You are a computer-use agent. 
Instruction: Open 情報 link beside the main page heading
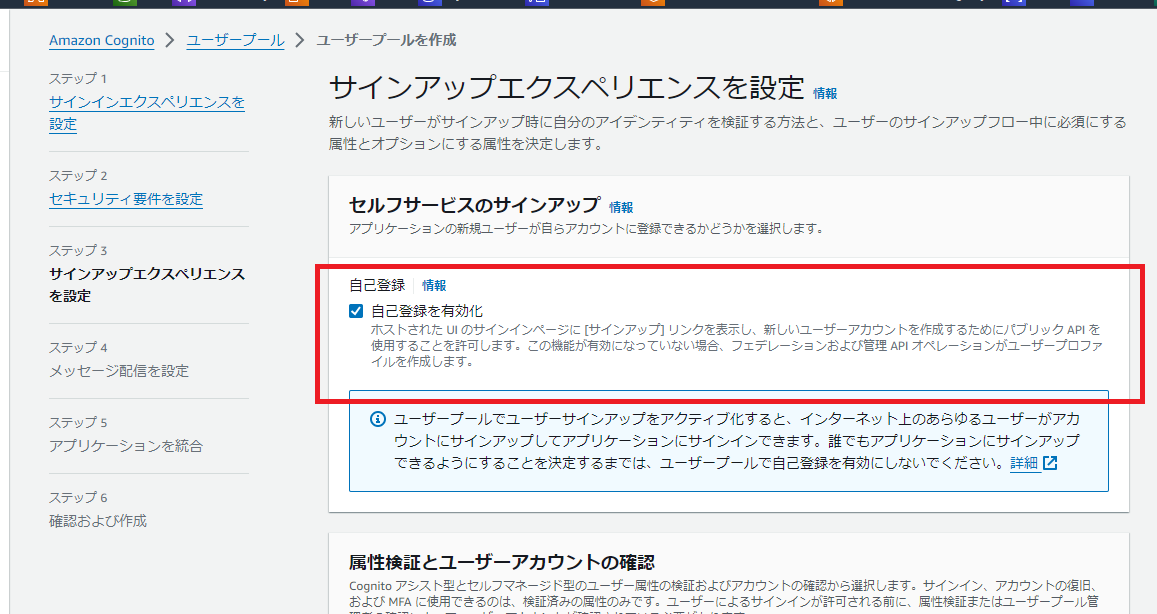click(x=825, y=94)
